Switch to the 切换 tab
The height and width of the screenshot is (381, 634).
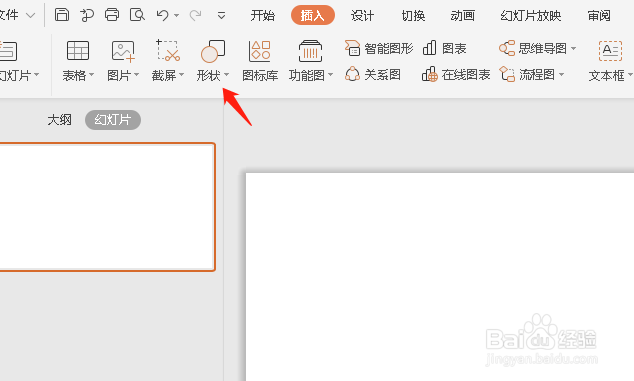pos(413,15)
